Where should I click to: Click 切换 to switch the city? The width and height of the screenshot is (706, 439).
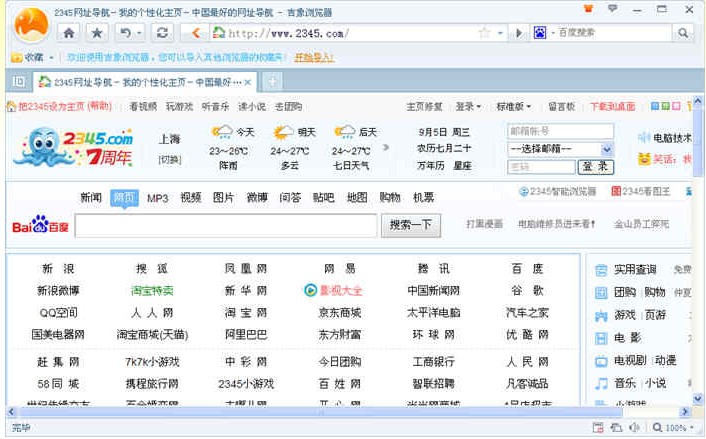click(170, 159)
